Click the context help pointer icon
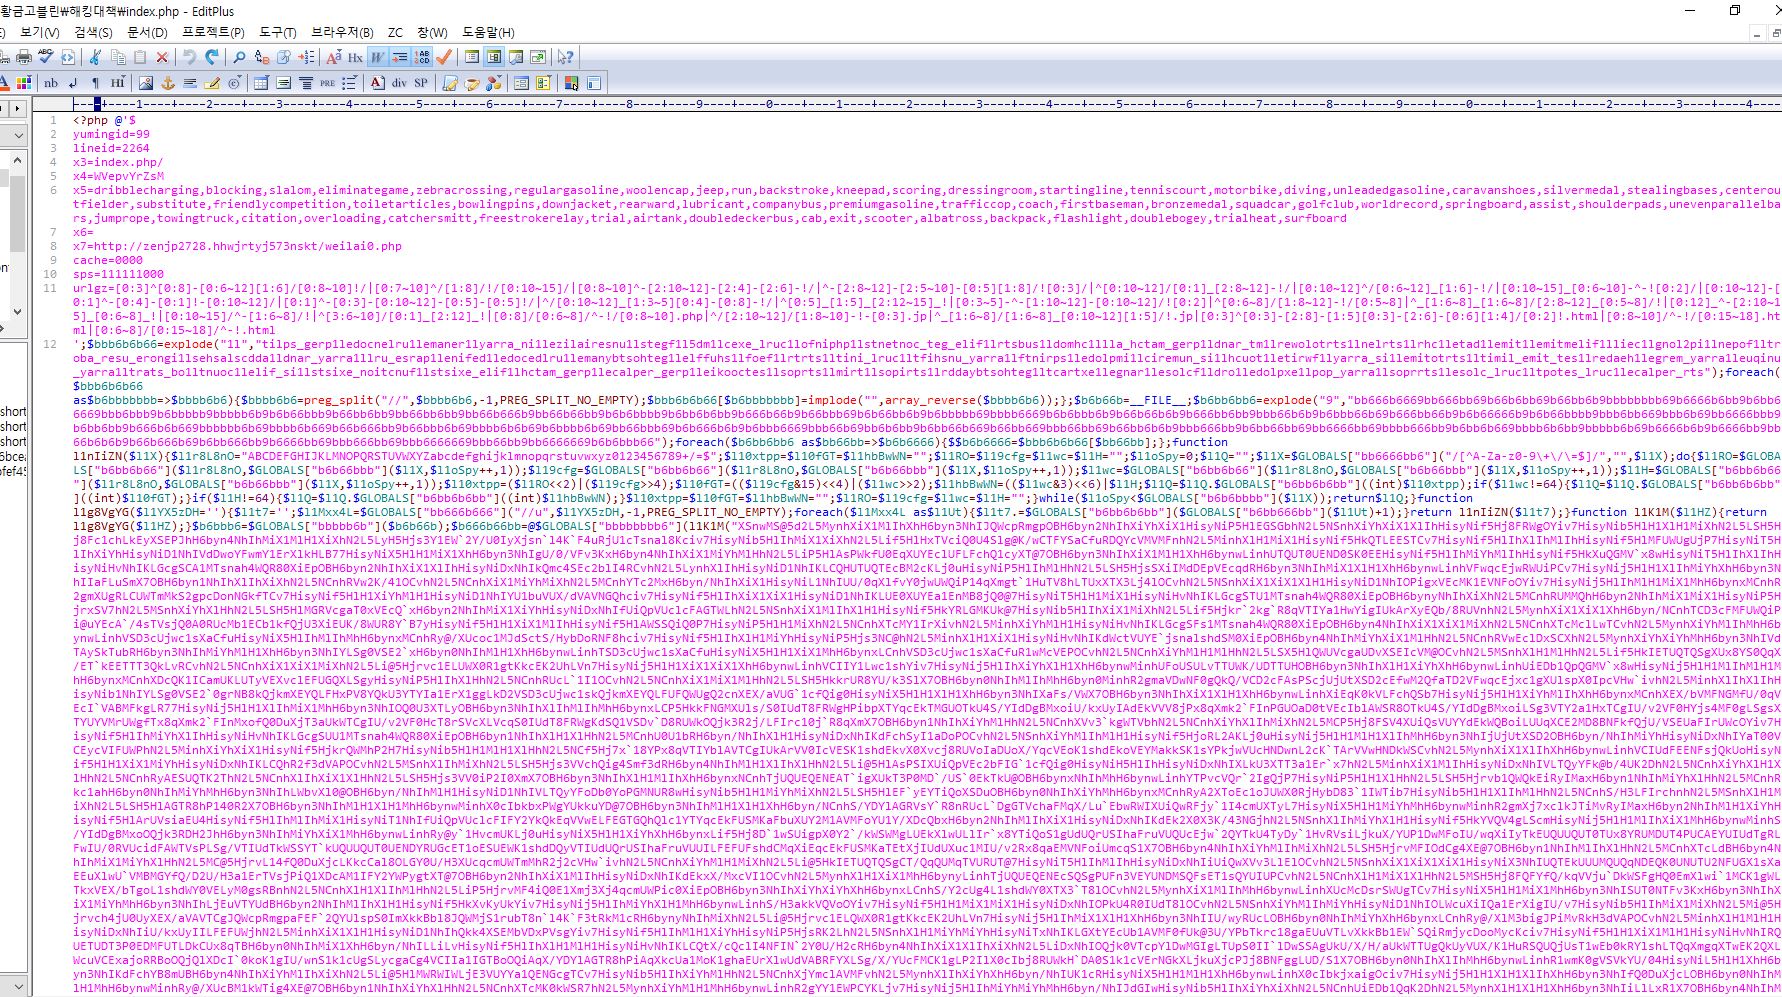This screenshot has height=997, width=1782. point(565,57)
